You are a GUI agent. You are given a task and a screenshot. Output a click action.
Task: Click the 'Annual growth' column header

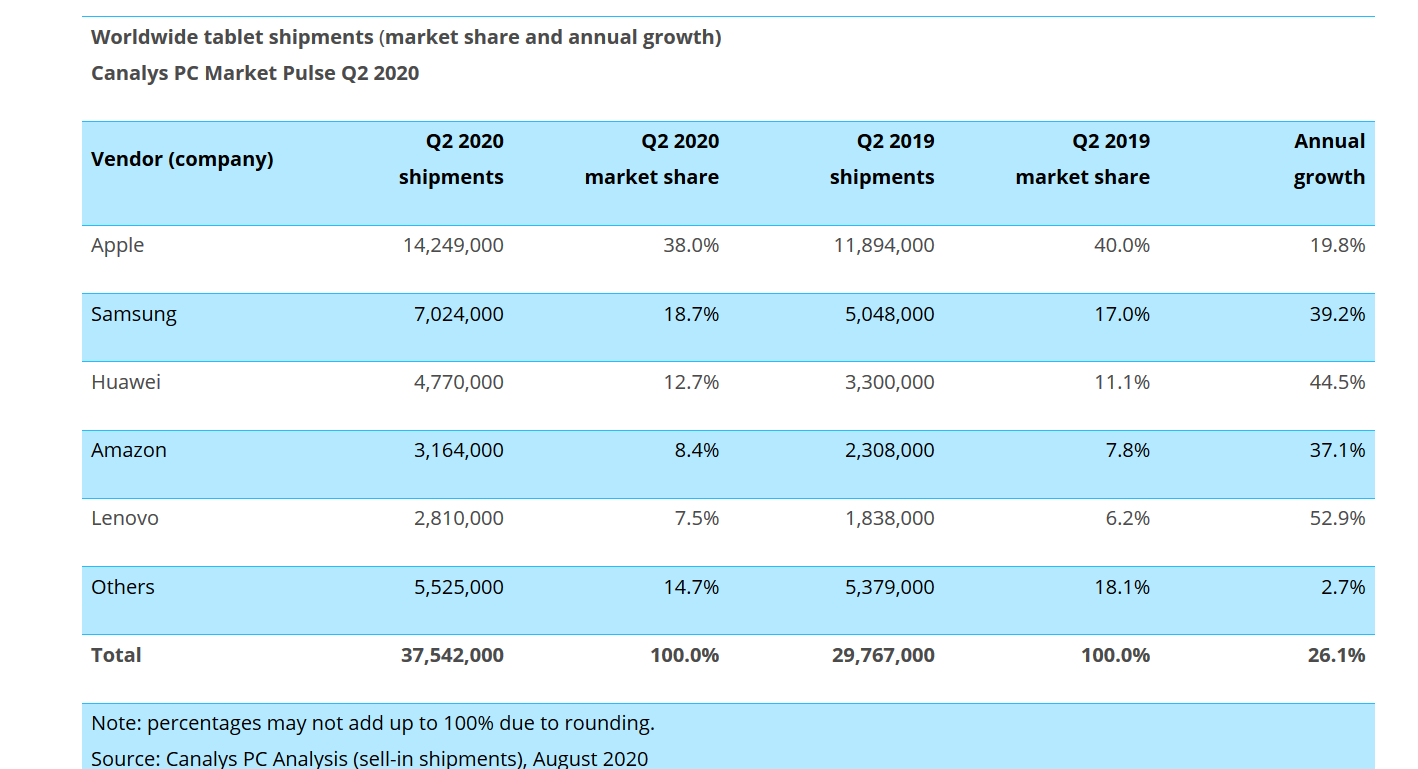[x=1329, y=159]
